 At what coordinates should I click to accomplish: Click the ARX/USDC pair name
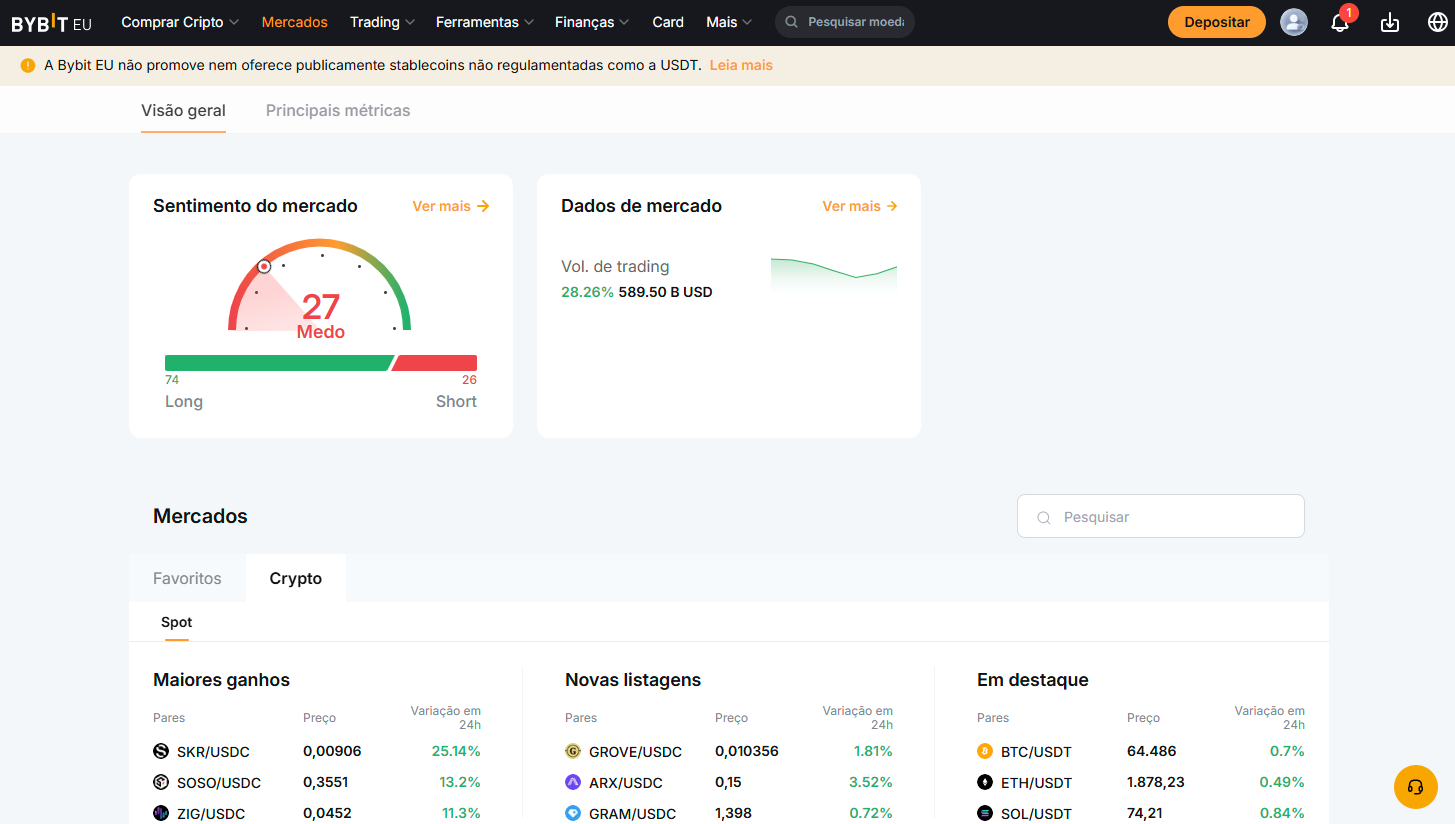click(x=626, y=783)
